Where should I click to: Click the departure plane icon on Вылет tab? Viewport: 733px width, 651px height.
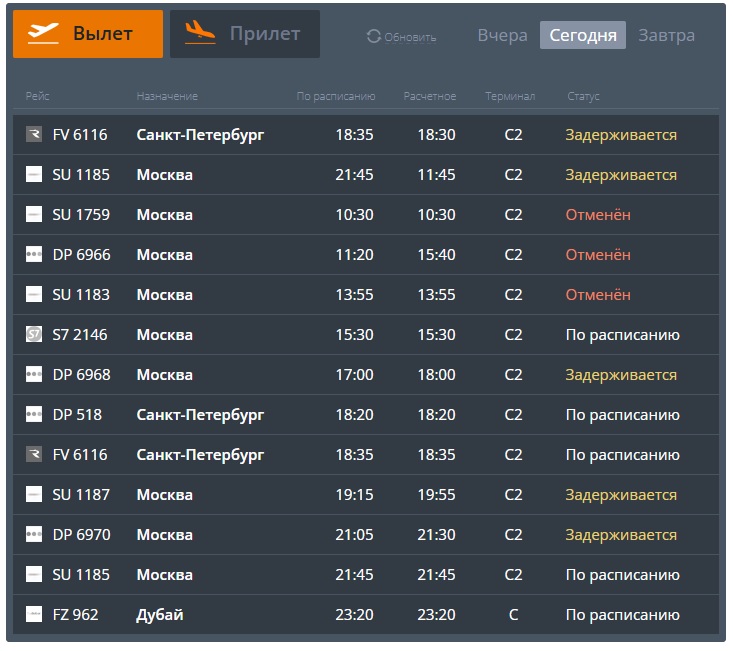coord(44,33)
